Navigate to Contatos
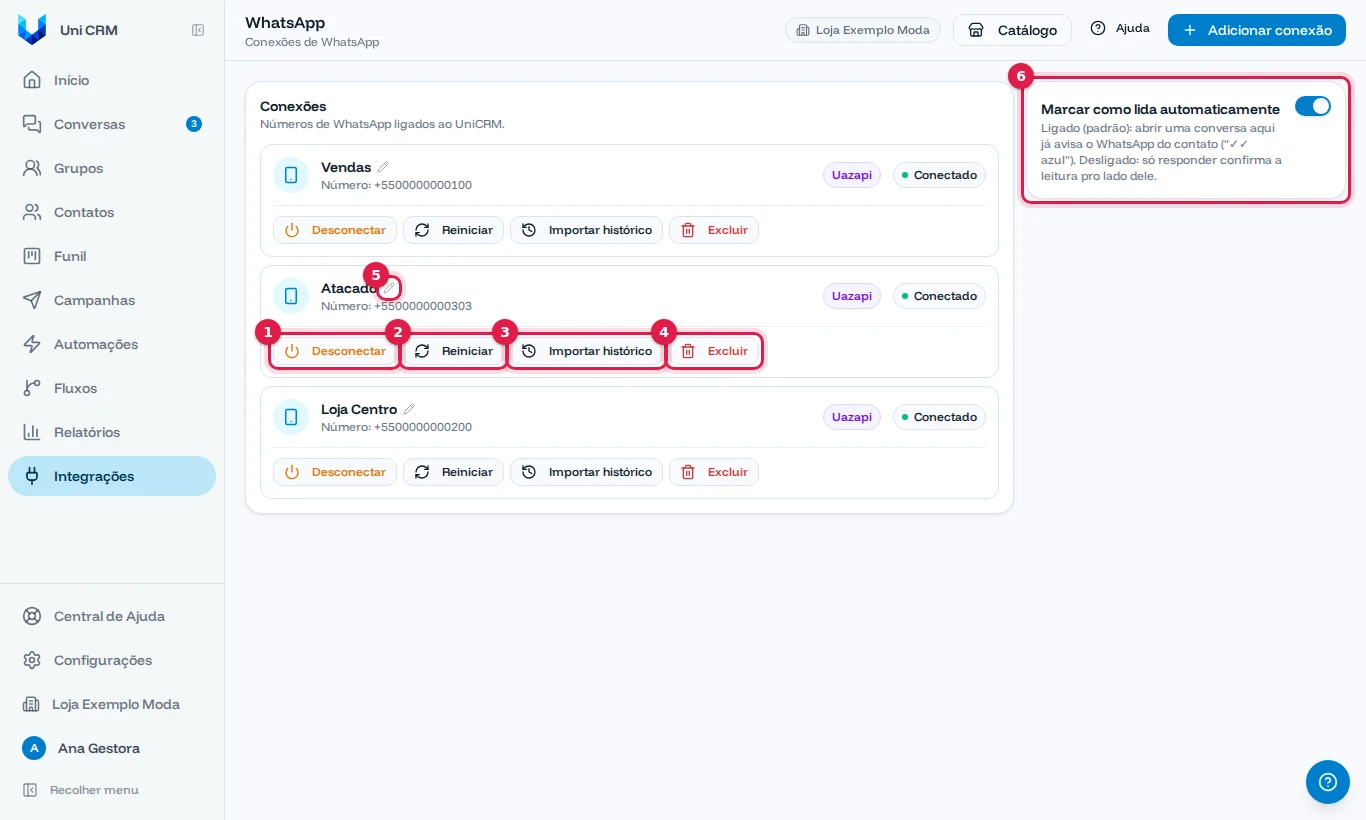This screenshot has height=820, width=1366. click(x=112, y=212)
